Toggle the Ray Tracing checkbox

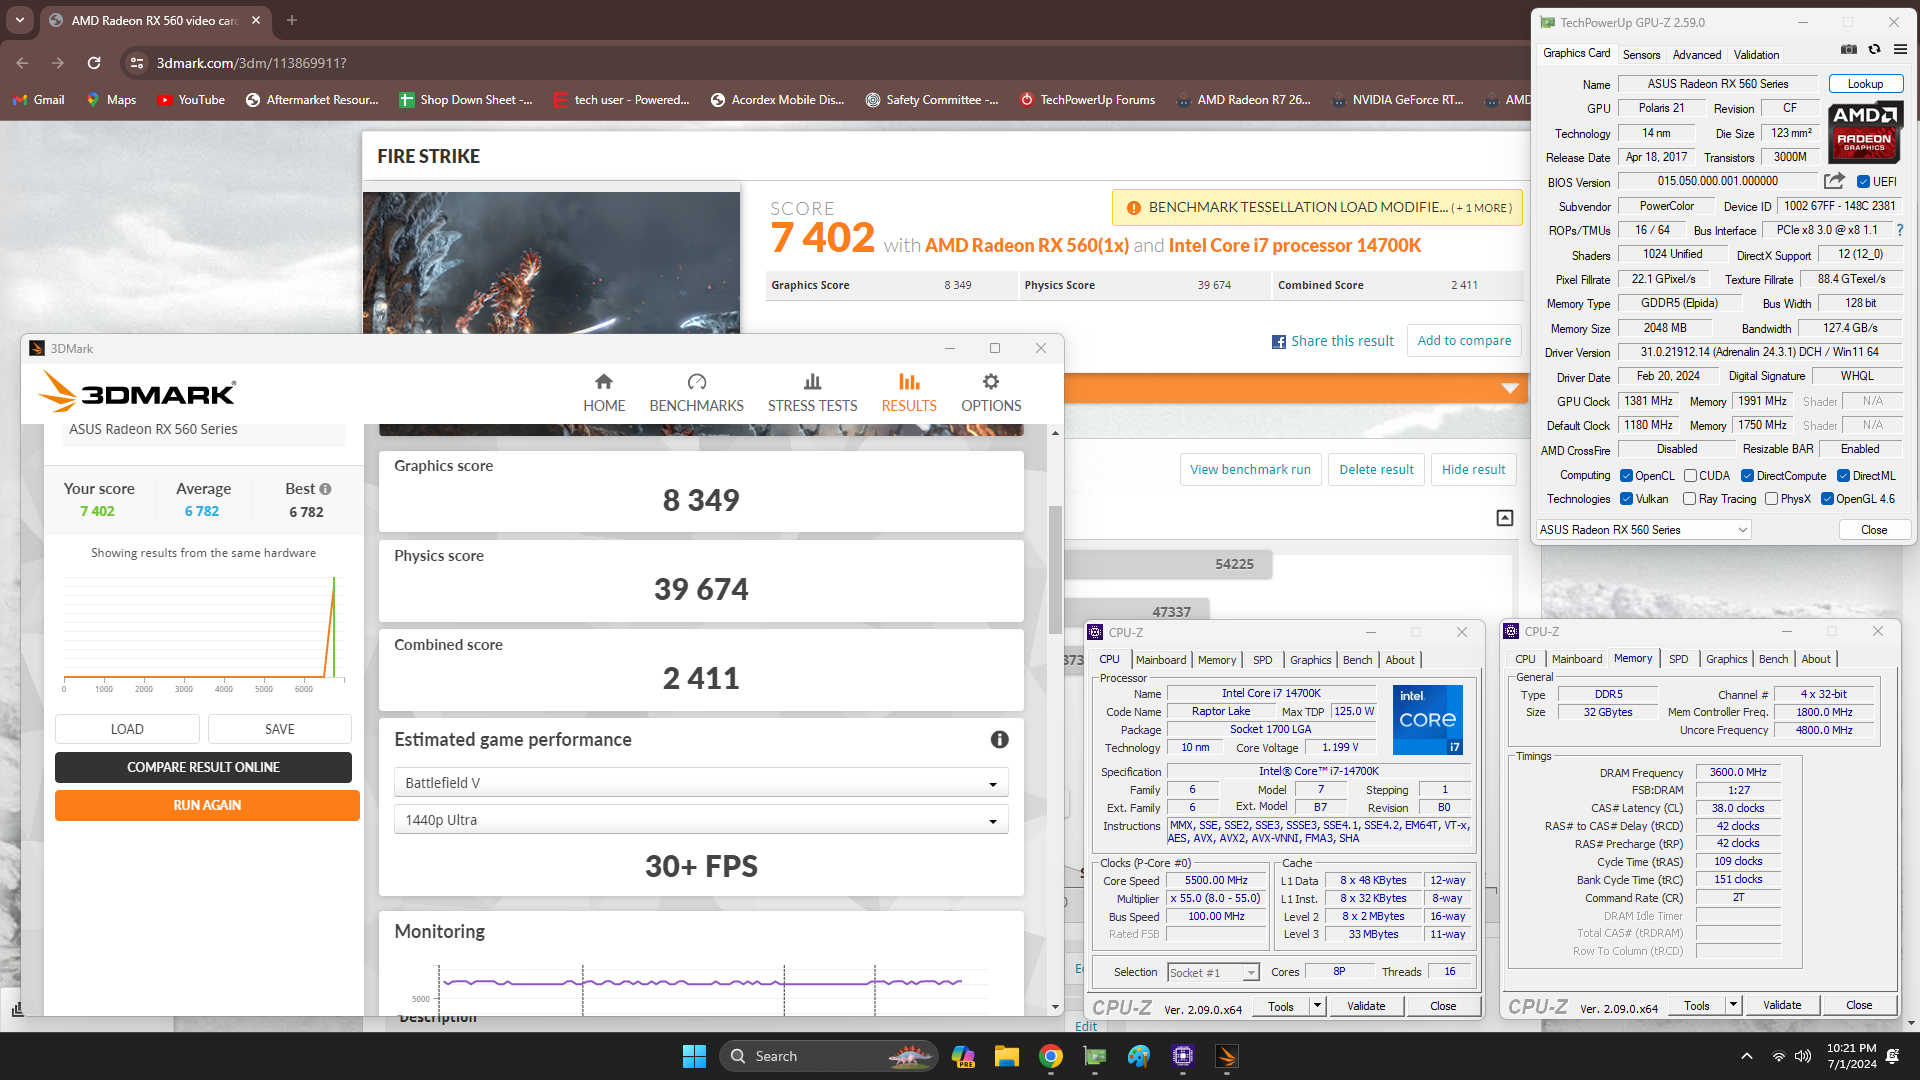pyautogui.click(x=1689, y=499)
